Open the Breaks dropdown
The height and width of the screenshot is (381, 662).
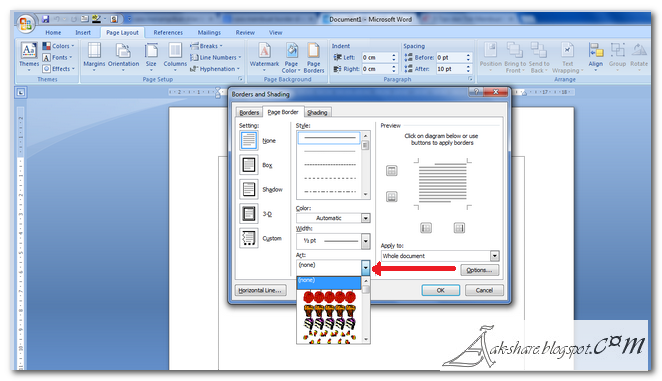[x=206, y=46]
